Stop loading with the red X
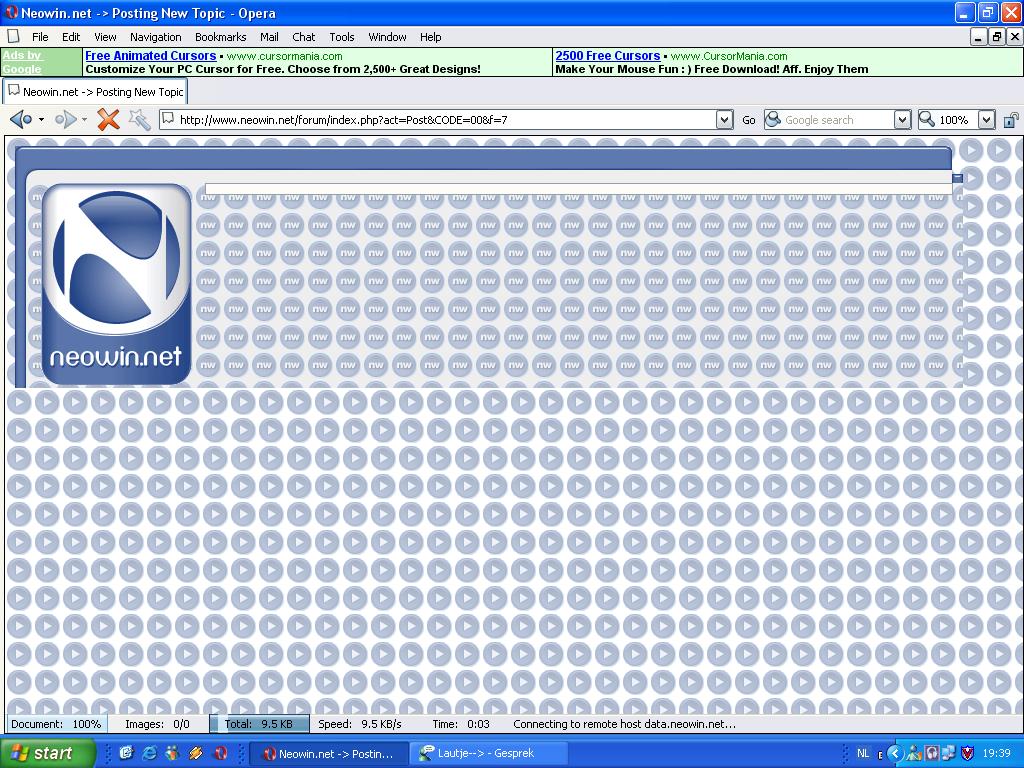1024x768 pixels. coord(108,120)
